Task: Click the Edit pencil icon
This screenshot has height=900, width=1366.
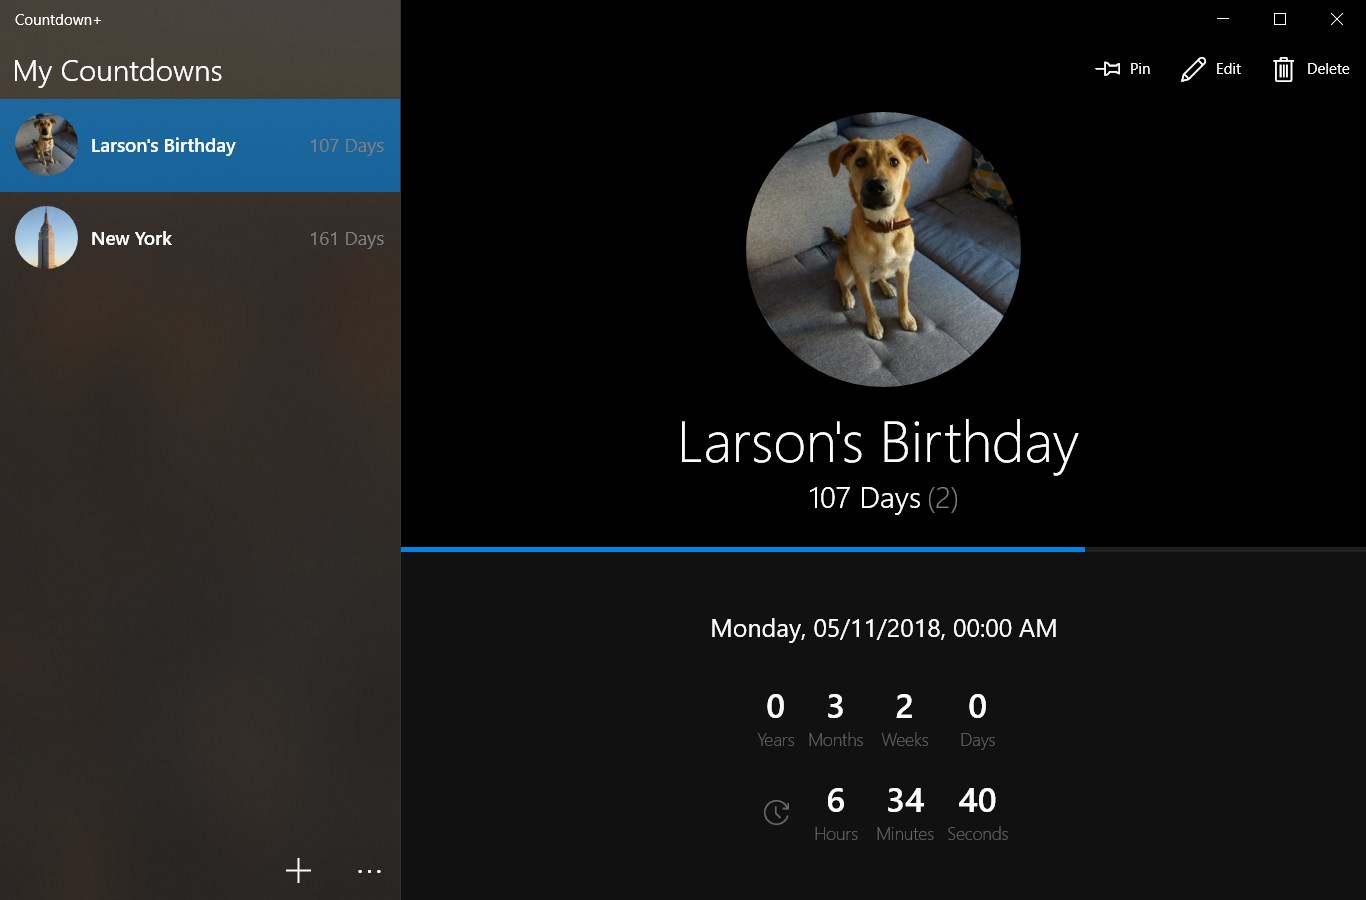Action: (x=1193, y=69)
